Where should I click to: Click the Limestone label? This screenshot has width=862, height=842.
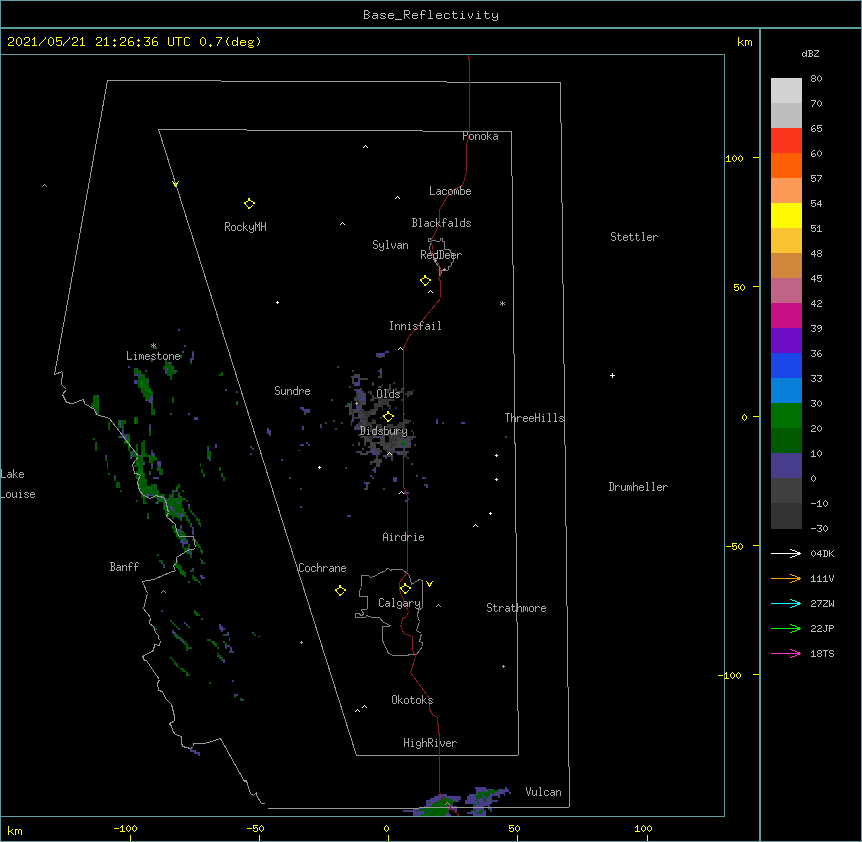click(x=153, y=356)
